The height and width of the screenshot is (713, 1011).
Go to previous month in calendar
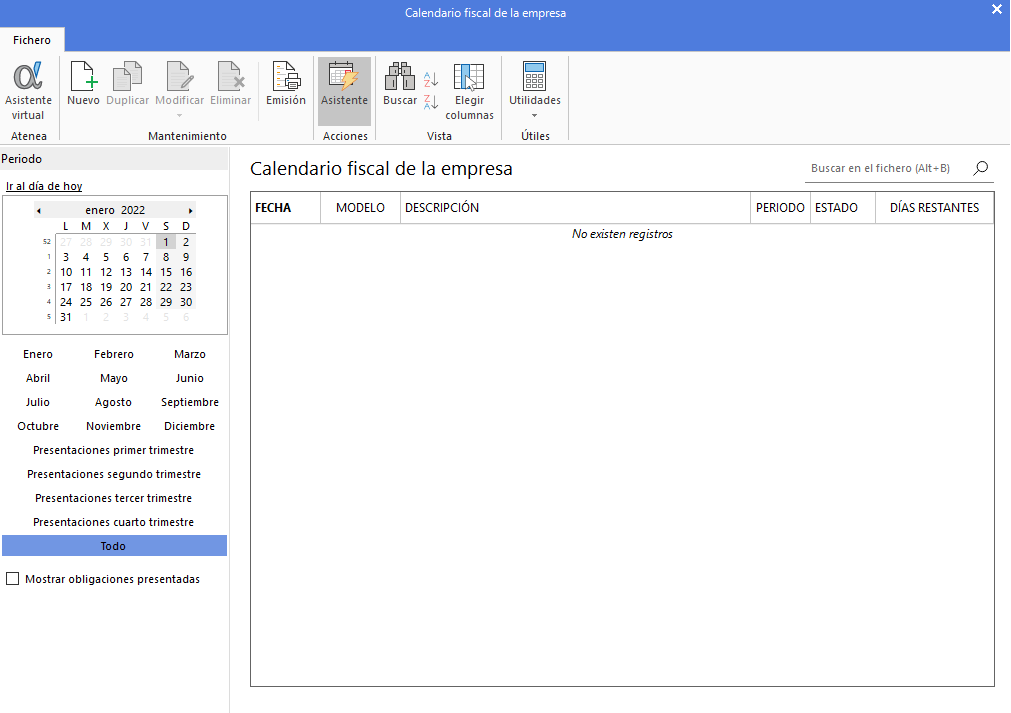[x=39, y=211]
